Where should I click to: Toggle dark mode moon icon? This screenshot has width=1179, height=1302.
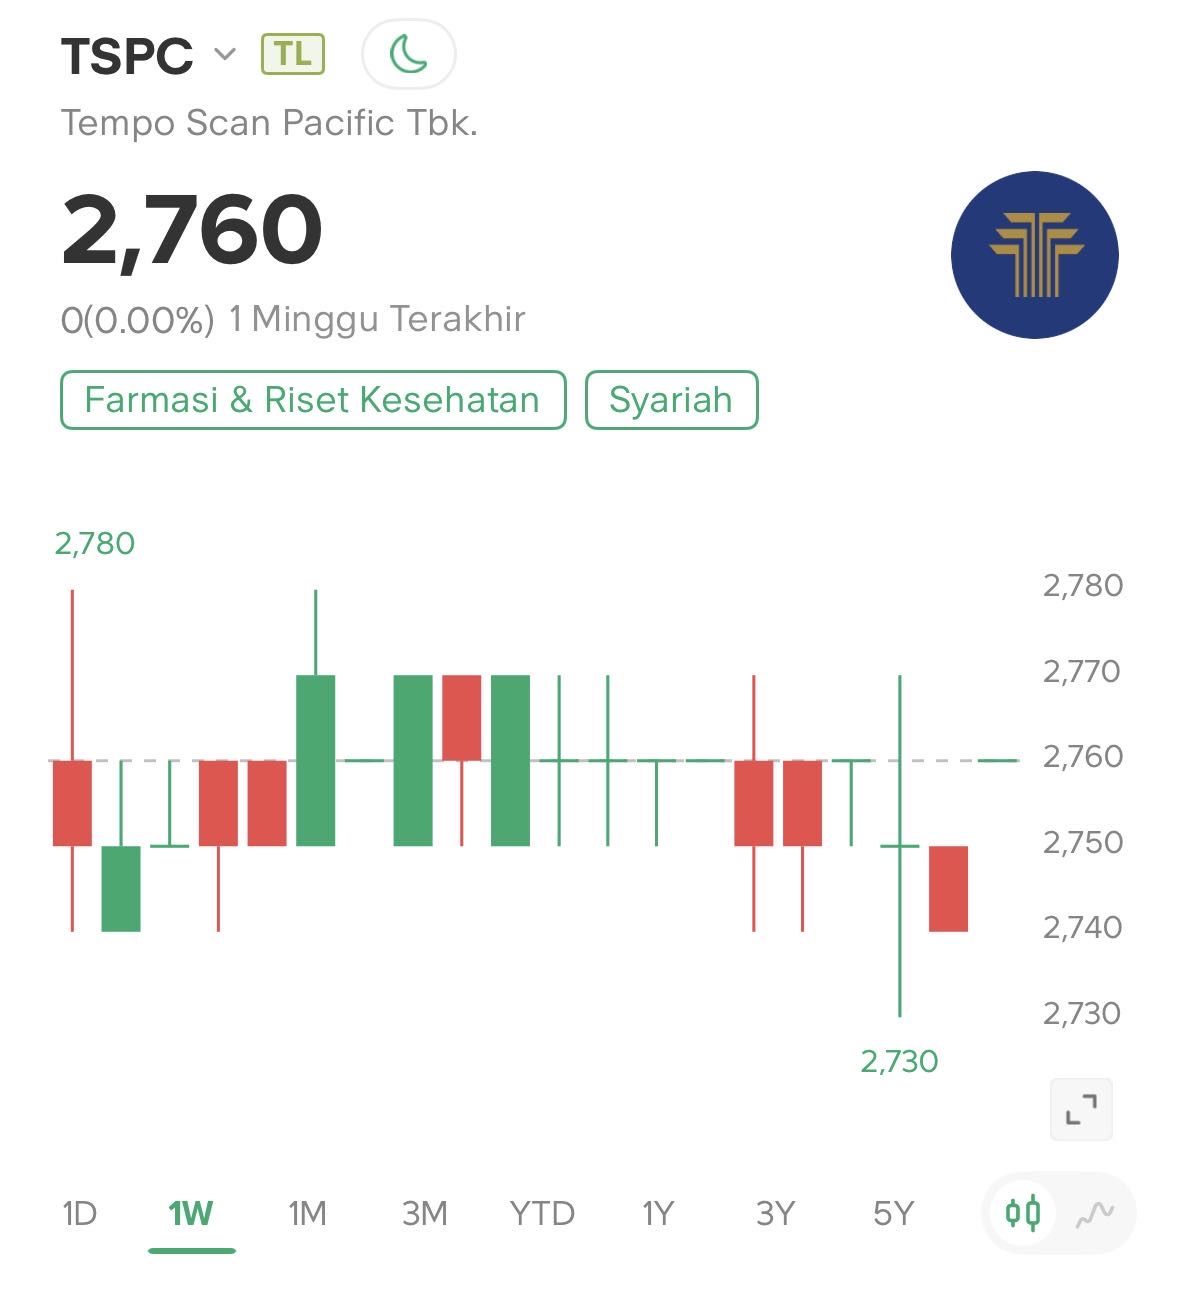pos(408,54)
